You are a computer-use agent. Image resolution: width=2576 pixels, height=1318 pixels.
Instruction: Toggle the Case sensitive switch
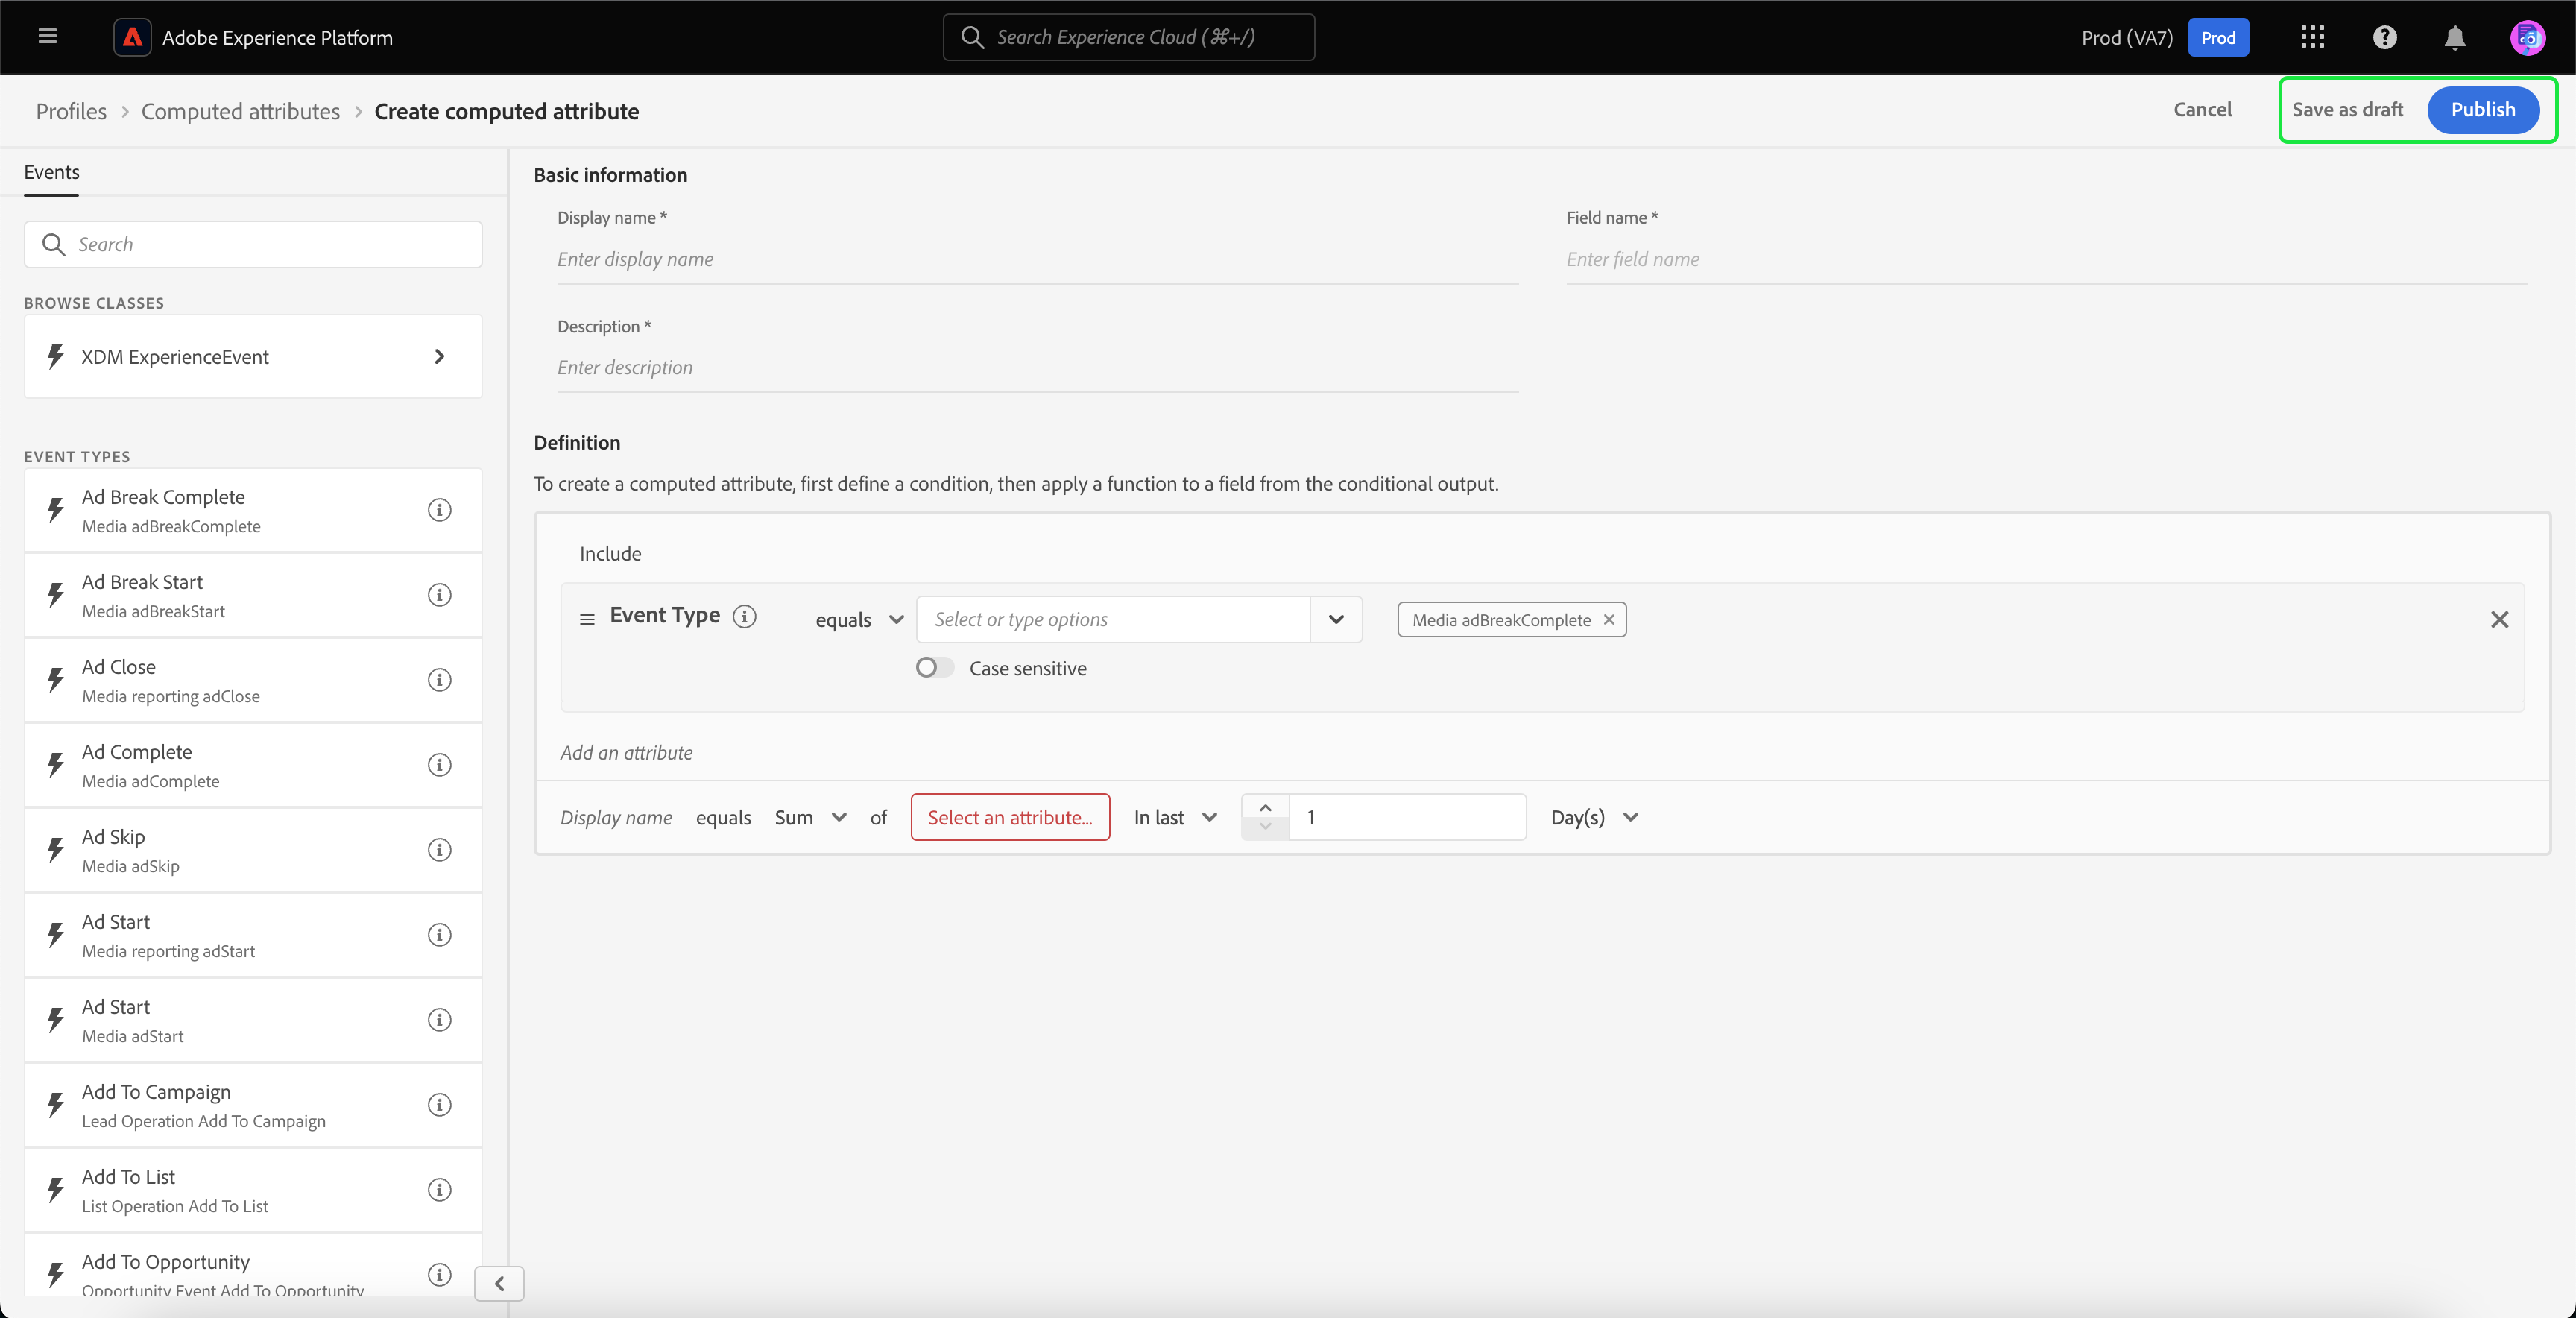click(934, 668)
